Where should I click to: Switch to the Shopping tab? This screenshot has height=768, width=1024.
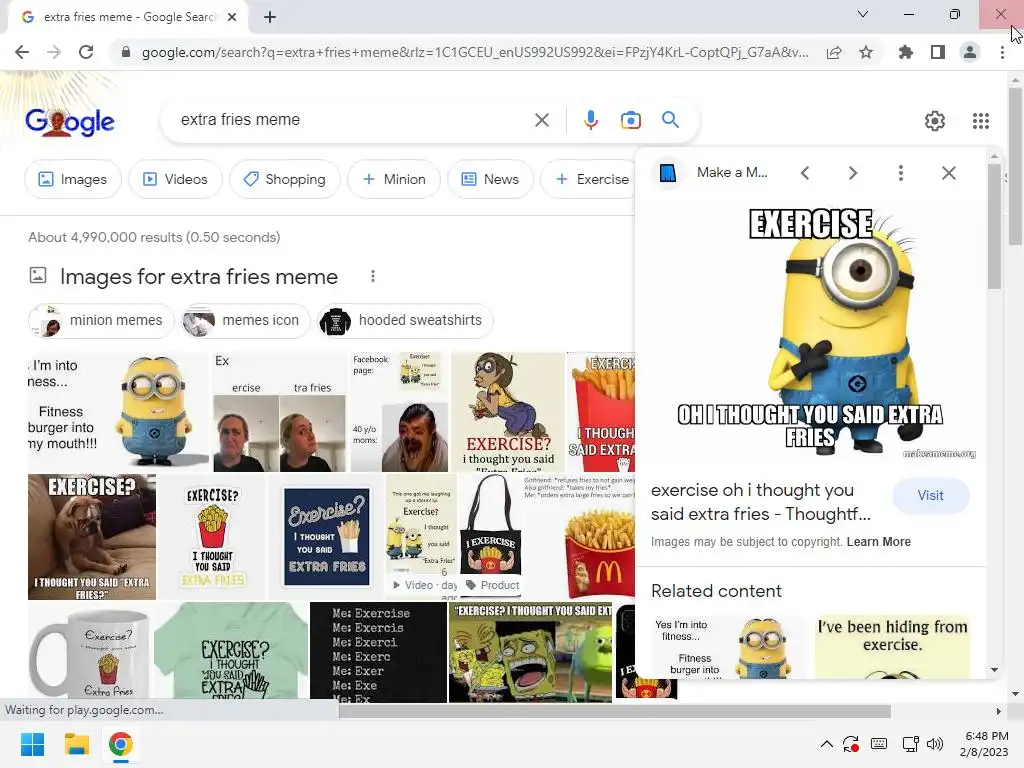[x=284, y=179]
